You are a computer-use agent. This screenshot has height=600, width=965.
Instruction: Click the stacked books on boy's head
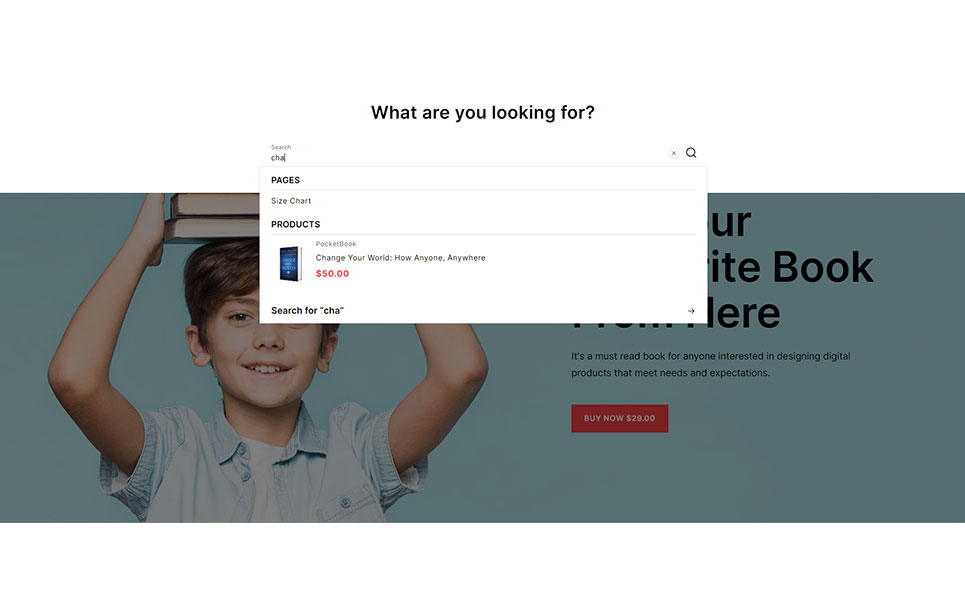(212, 217)
